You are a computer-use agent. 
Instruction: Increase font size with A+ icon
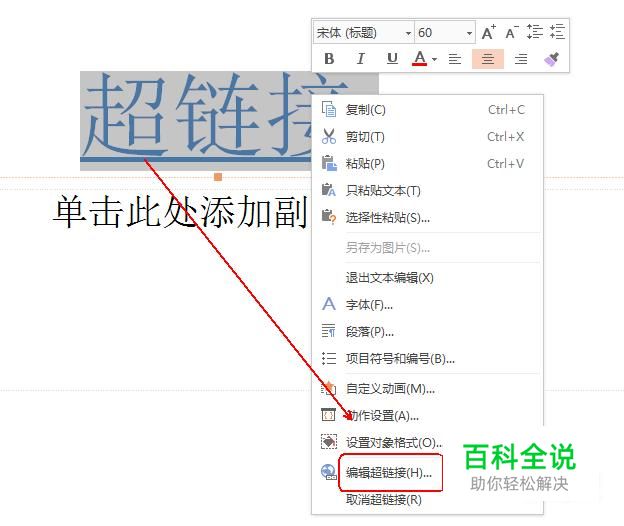[x=488, y=33]
